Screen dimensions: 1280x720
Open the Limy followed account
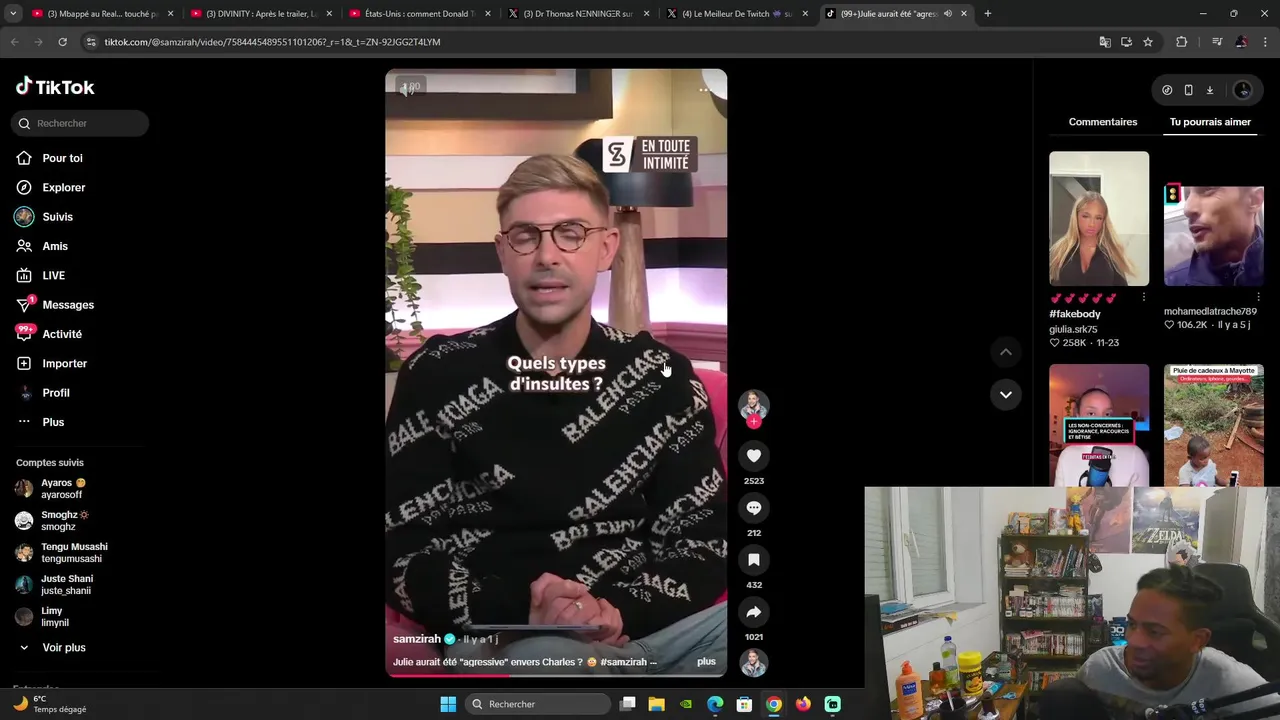coord(52,617)
